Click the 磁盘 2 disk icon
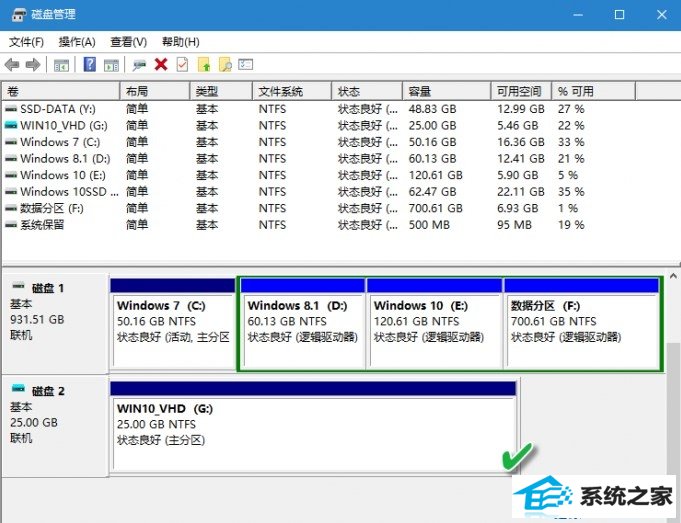The width and height of the screenshot is (681, 523). (18, 388)
